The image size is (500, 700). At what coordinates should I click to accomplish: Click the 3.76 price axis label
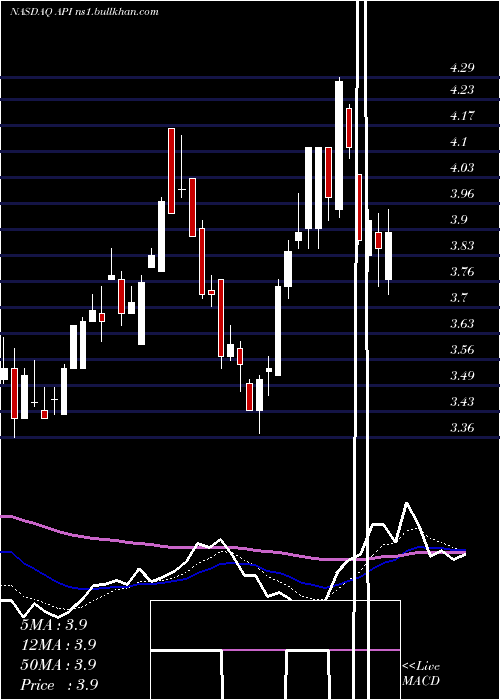click(x=462, y=271)
